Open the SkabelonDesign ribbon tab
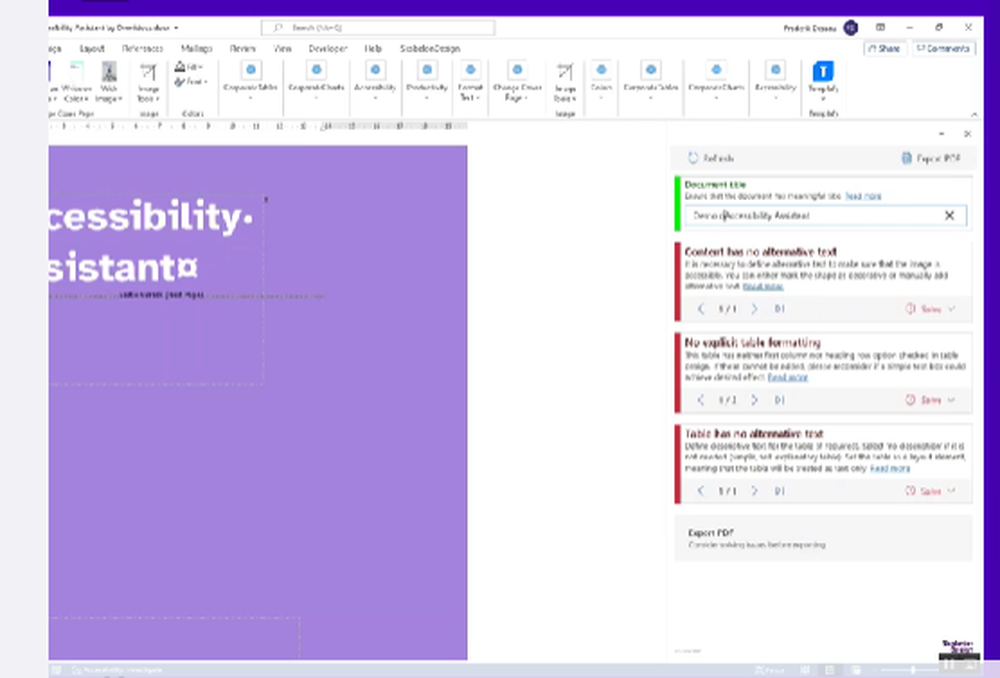The width and height of the screenshot is (1000, 678). coord(430,48)
